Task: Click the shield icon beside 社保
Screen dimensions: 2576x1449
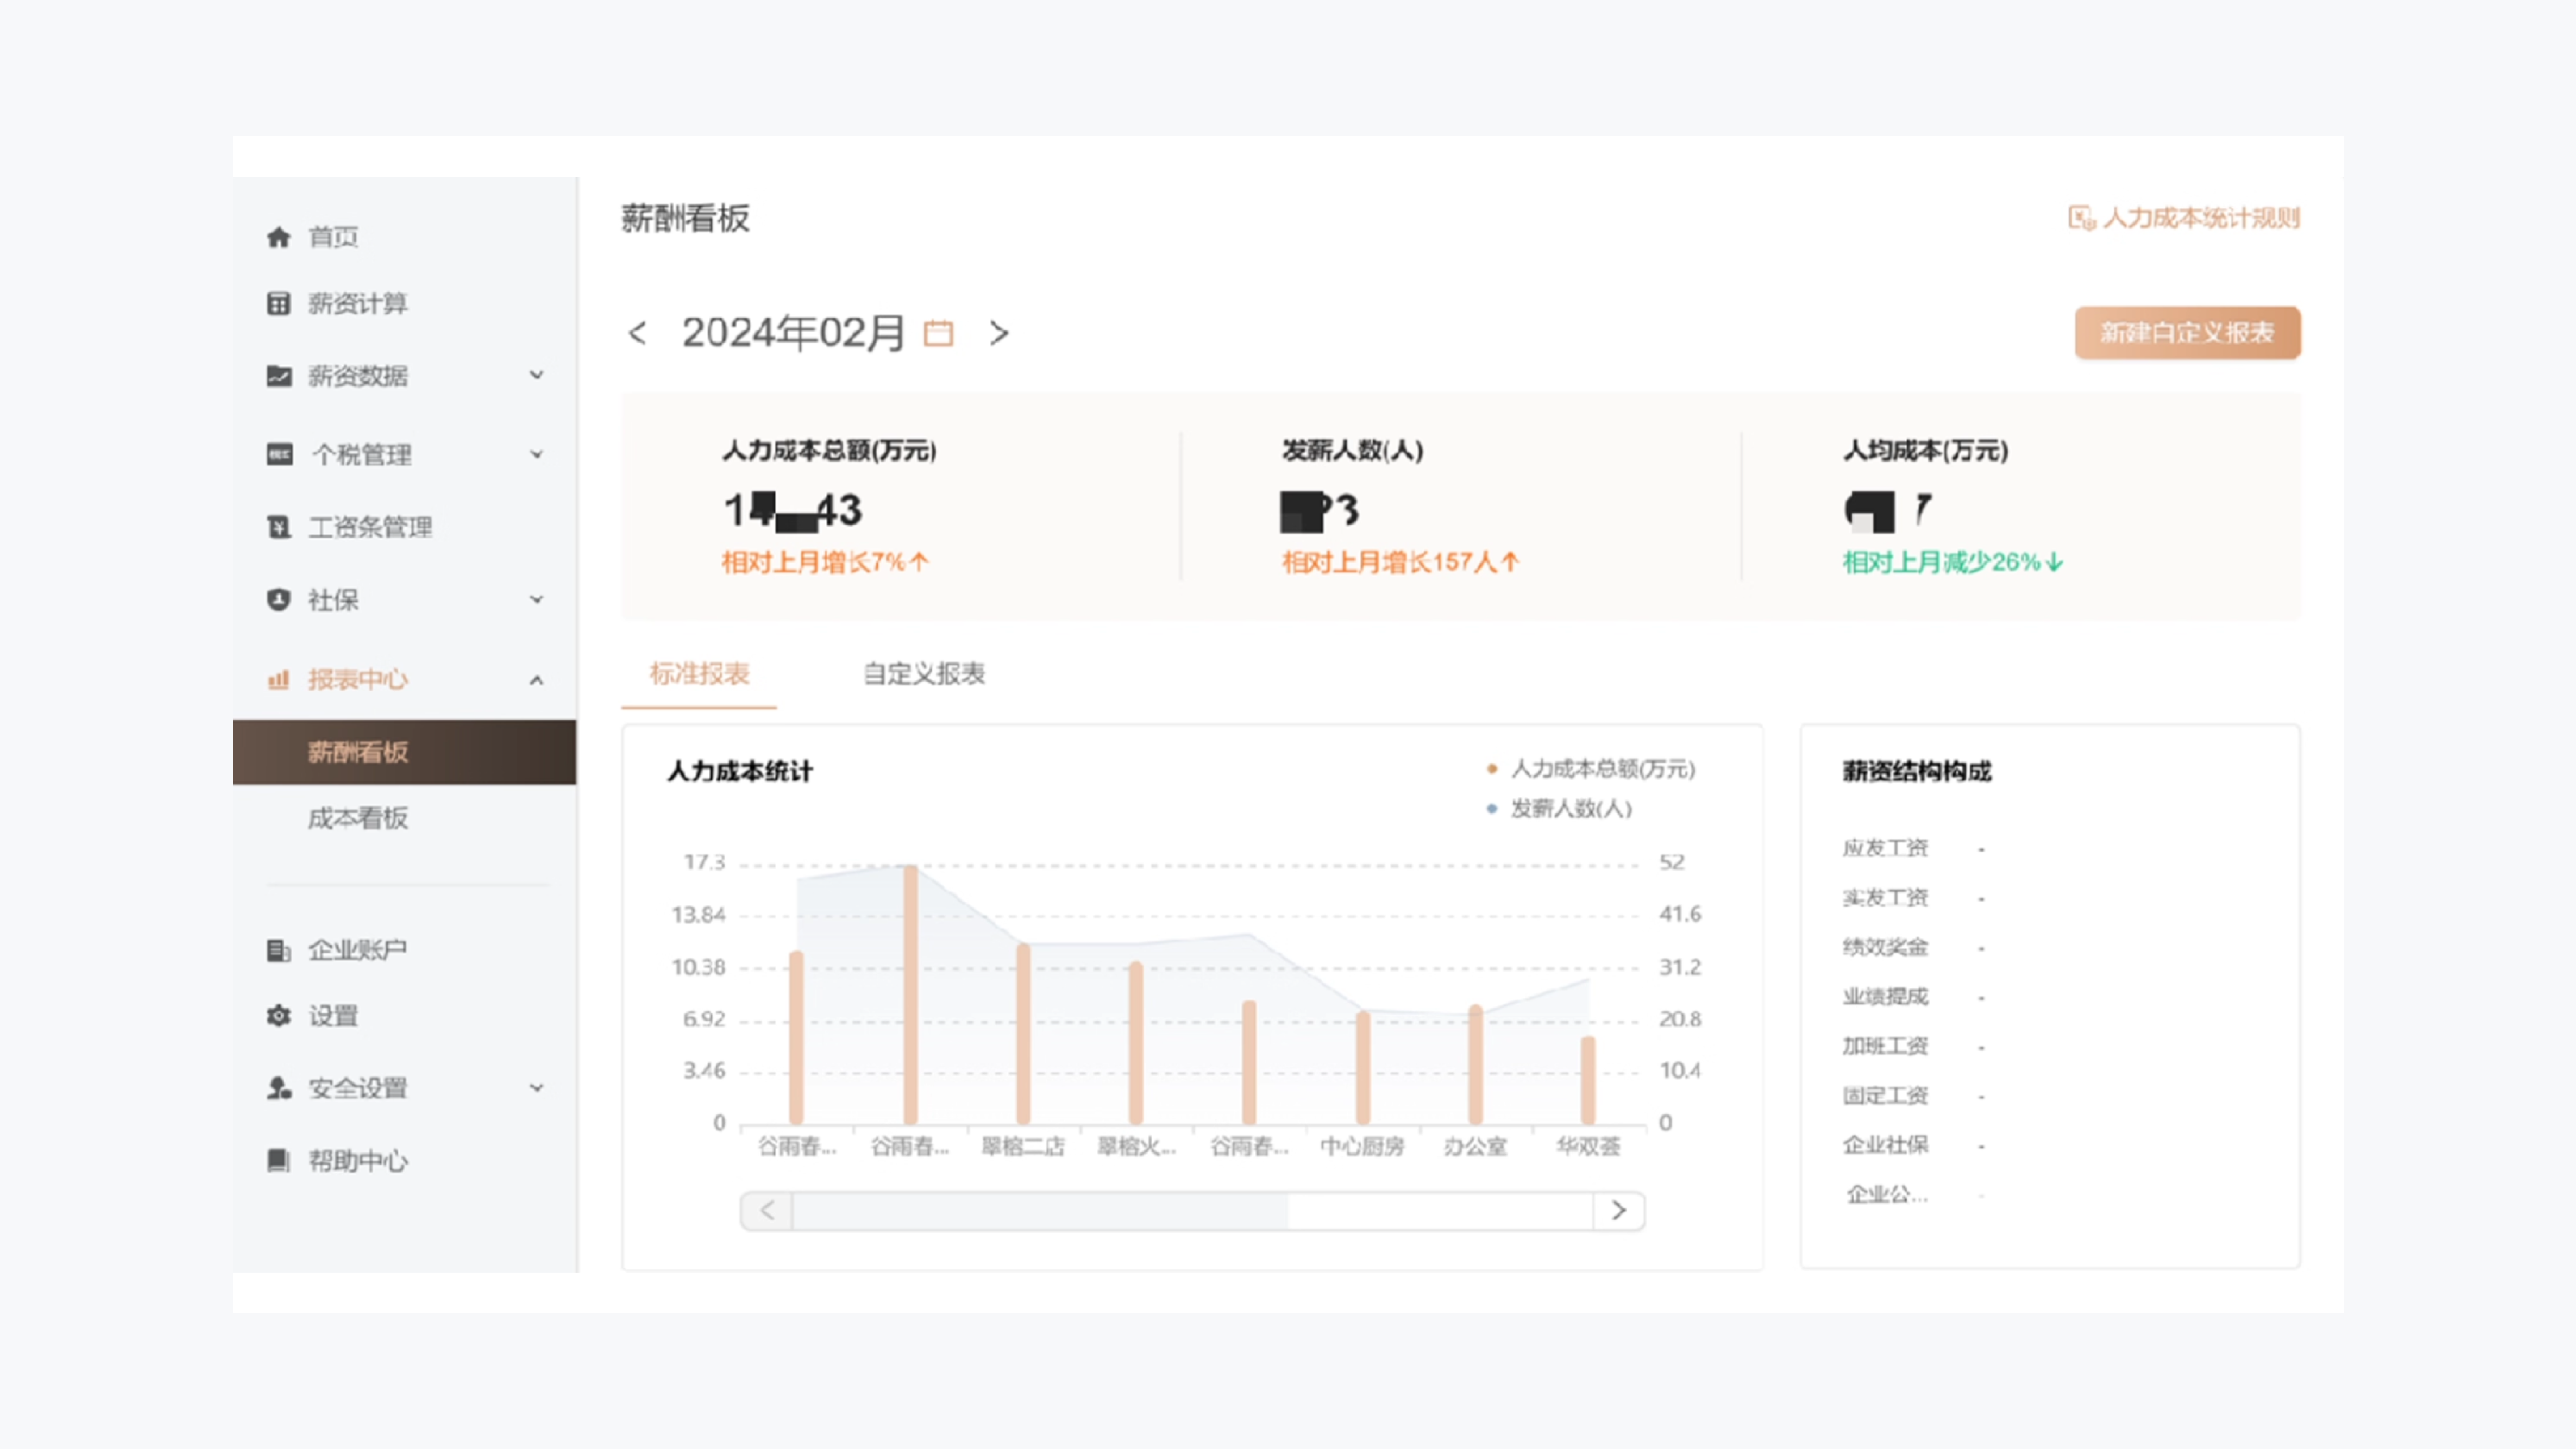Action: click(278, 600)
